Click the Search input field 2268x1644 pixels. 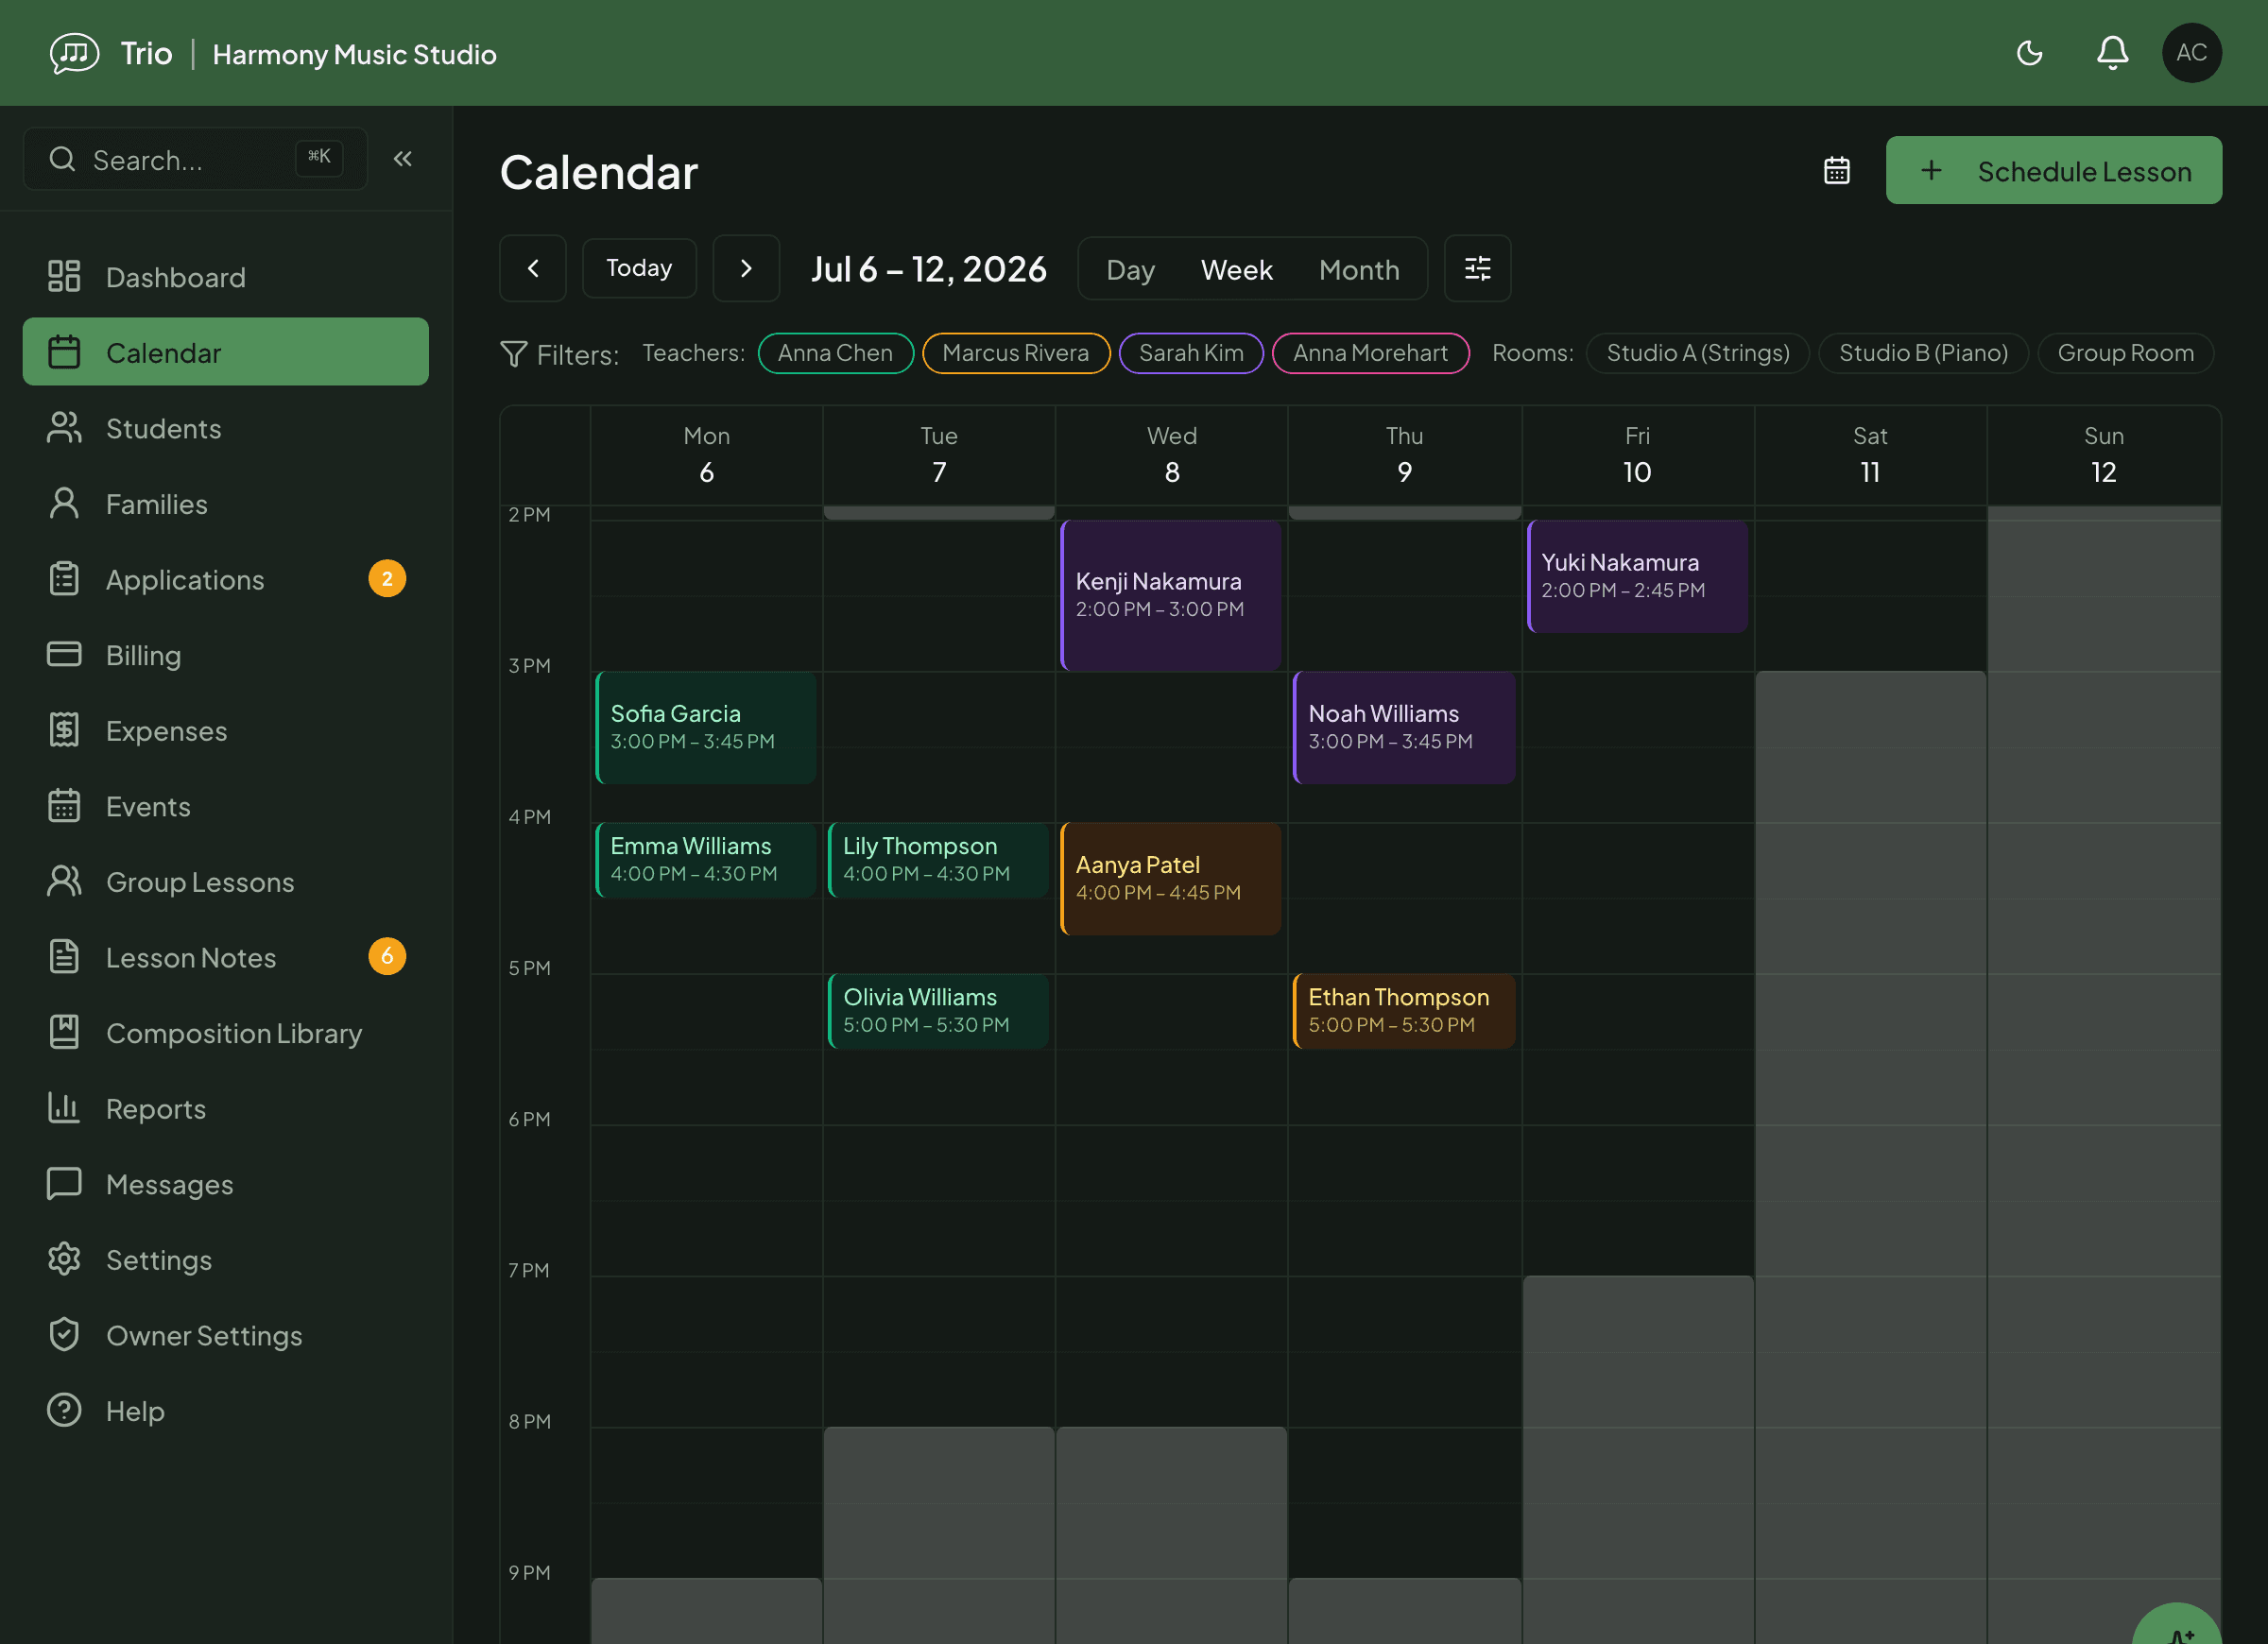(195, 159)
